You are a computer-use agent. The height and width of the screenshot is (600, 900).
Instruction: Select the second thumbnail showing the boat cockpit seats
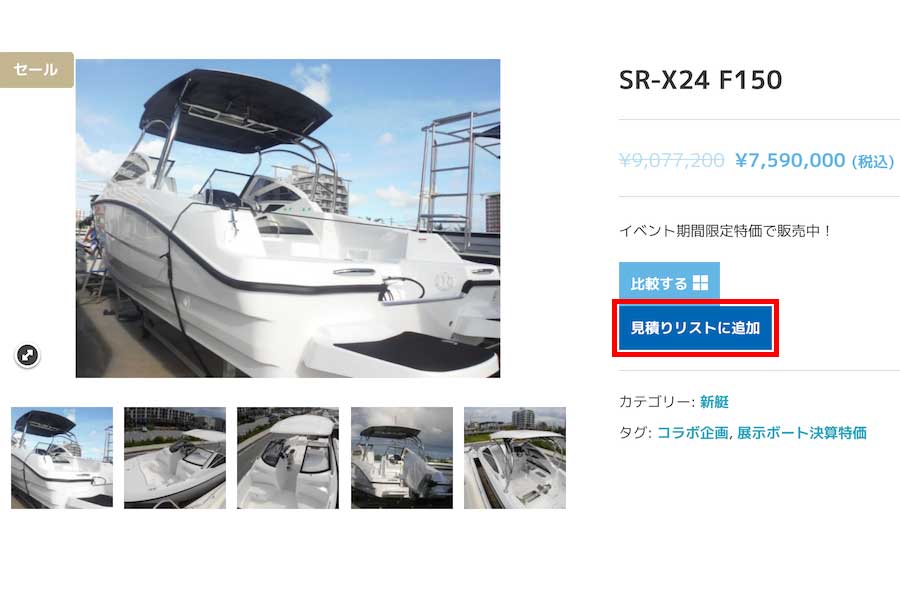[175, 458]
